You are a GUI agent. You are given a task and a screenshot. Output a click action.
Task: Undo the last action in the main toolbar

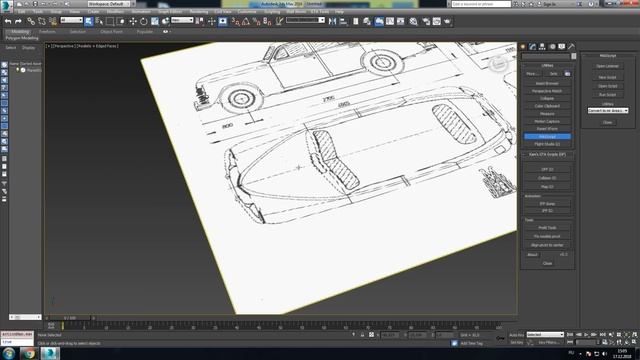[x=8, y=21]
